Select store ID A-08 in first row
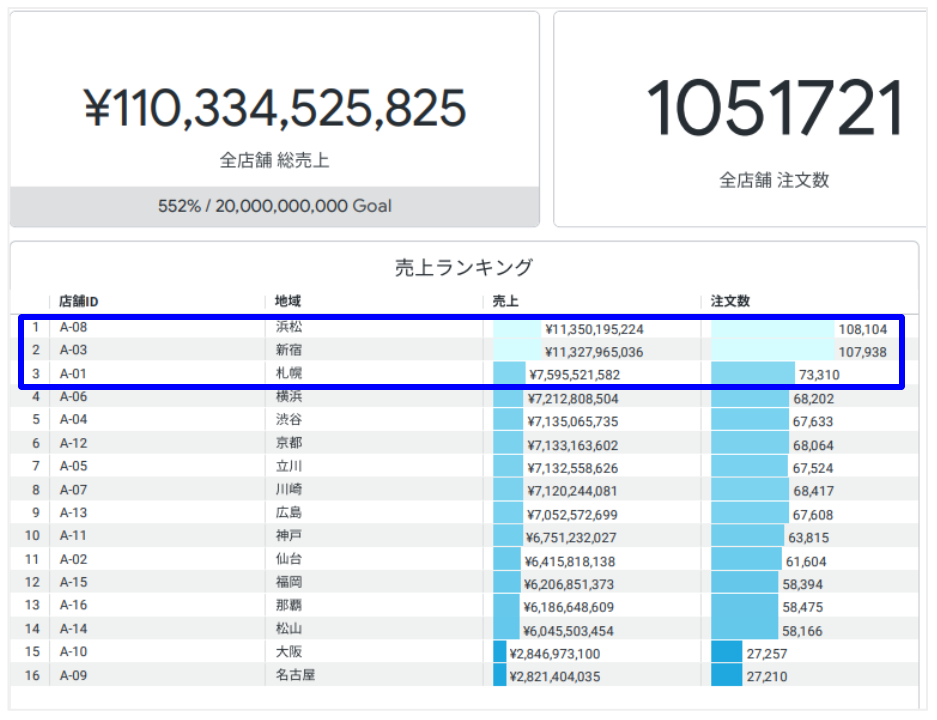Screen dimensions: 937x720 tap(74, 328)
